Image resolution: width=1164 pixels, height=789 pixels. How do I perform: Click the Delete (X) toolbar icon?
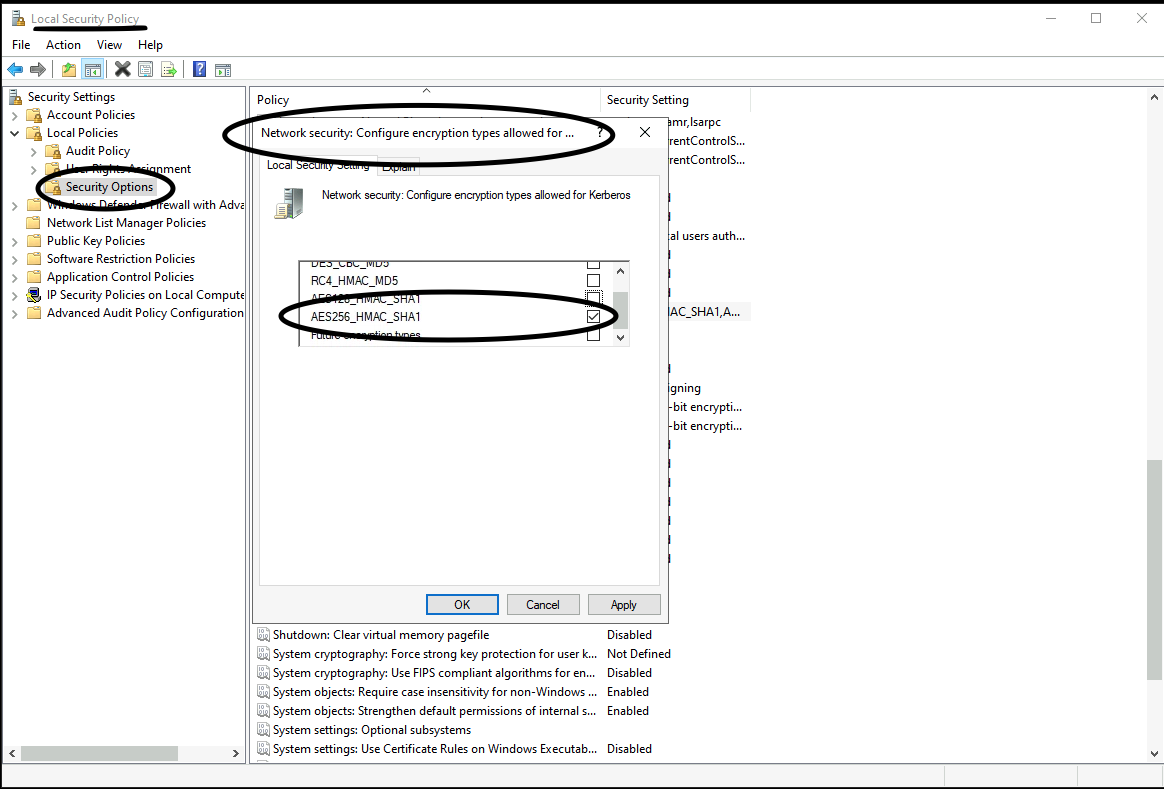click(x=121, y=69)
